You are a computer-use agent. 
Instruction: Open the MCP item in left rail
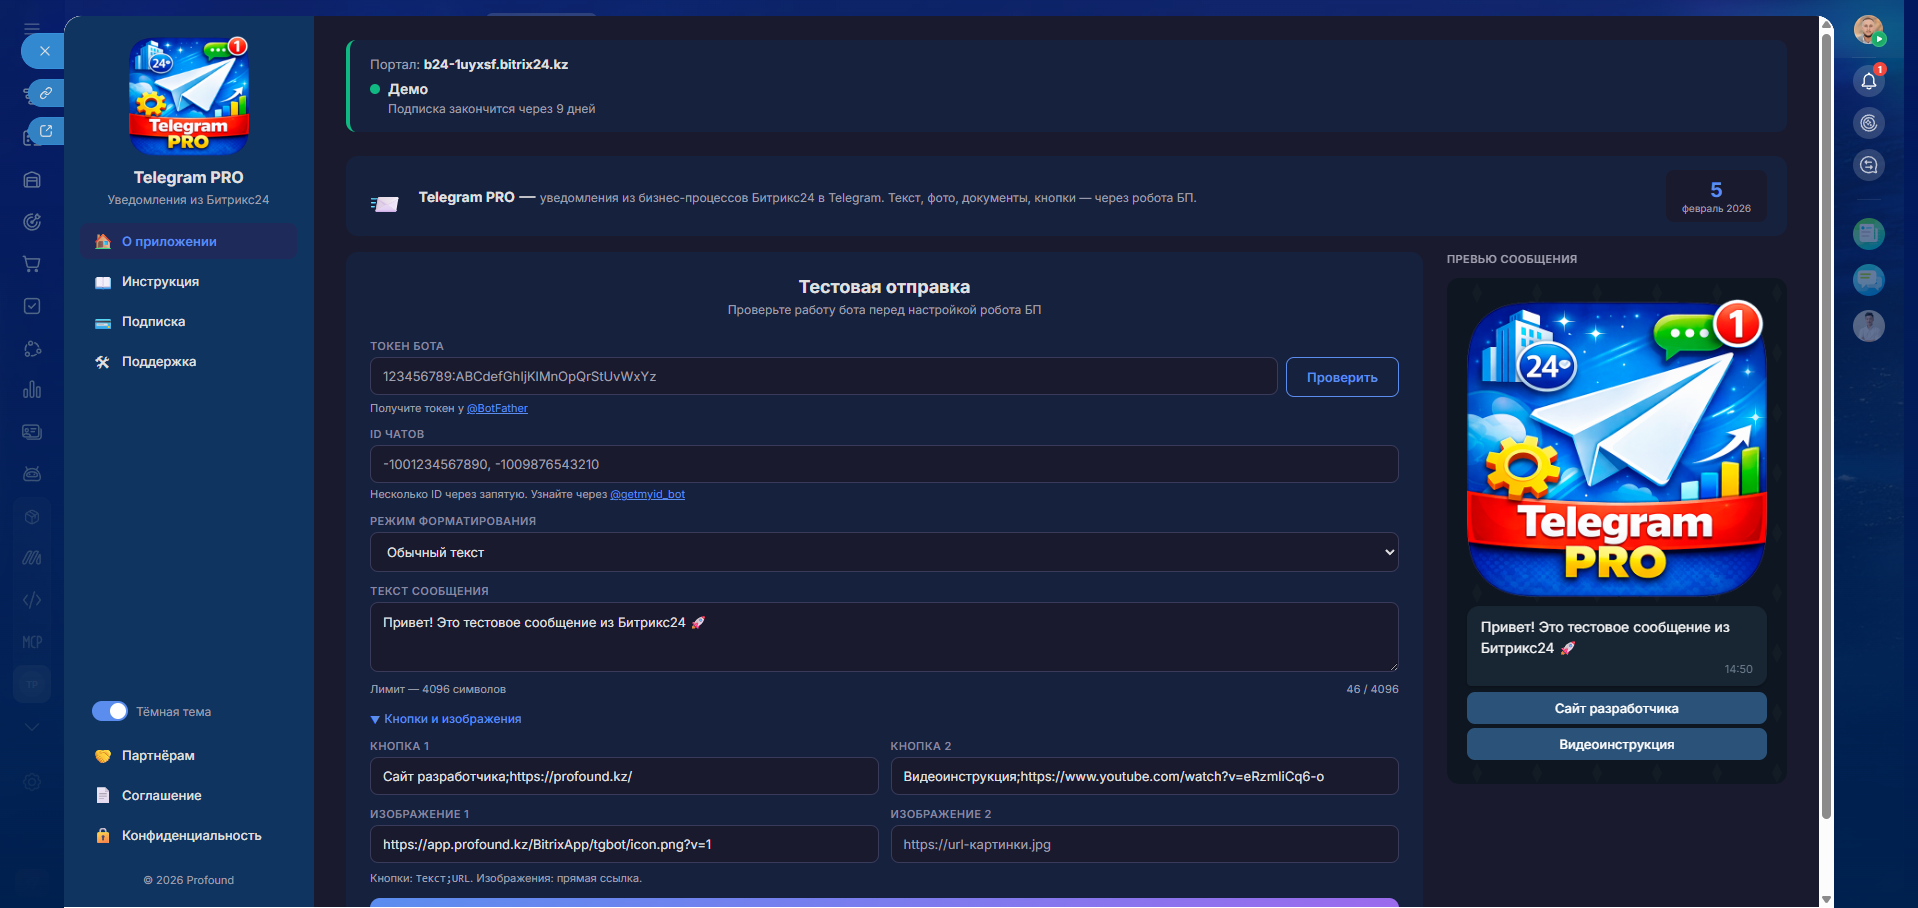(x=32, y=642)
